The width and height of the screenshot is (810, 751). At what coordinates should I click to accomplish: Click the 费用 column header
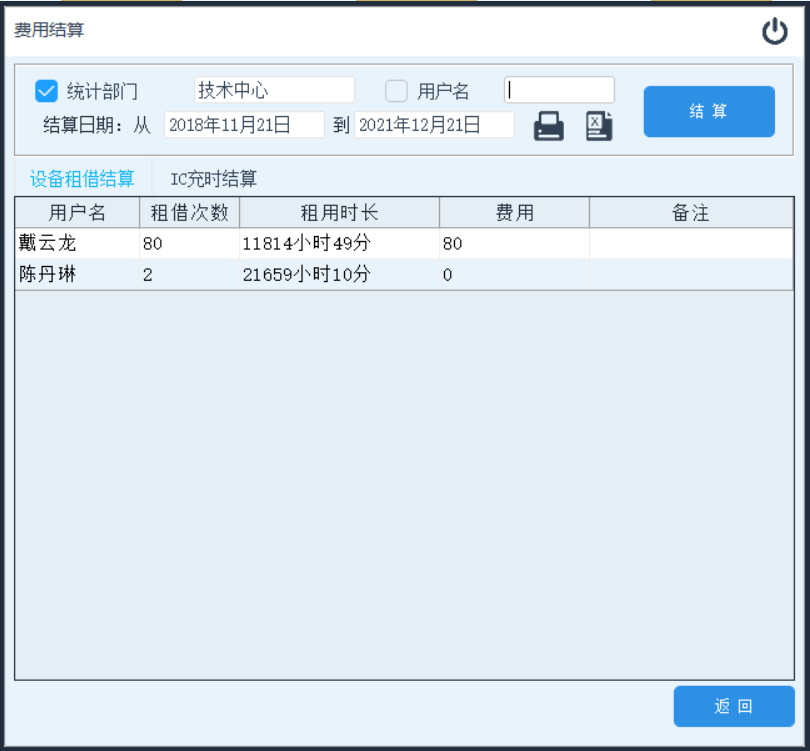pyautogui.click(x=514, y=212)
